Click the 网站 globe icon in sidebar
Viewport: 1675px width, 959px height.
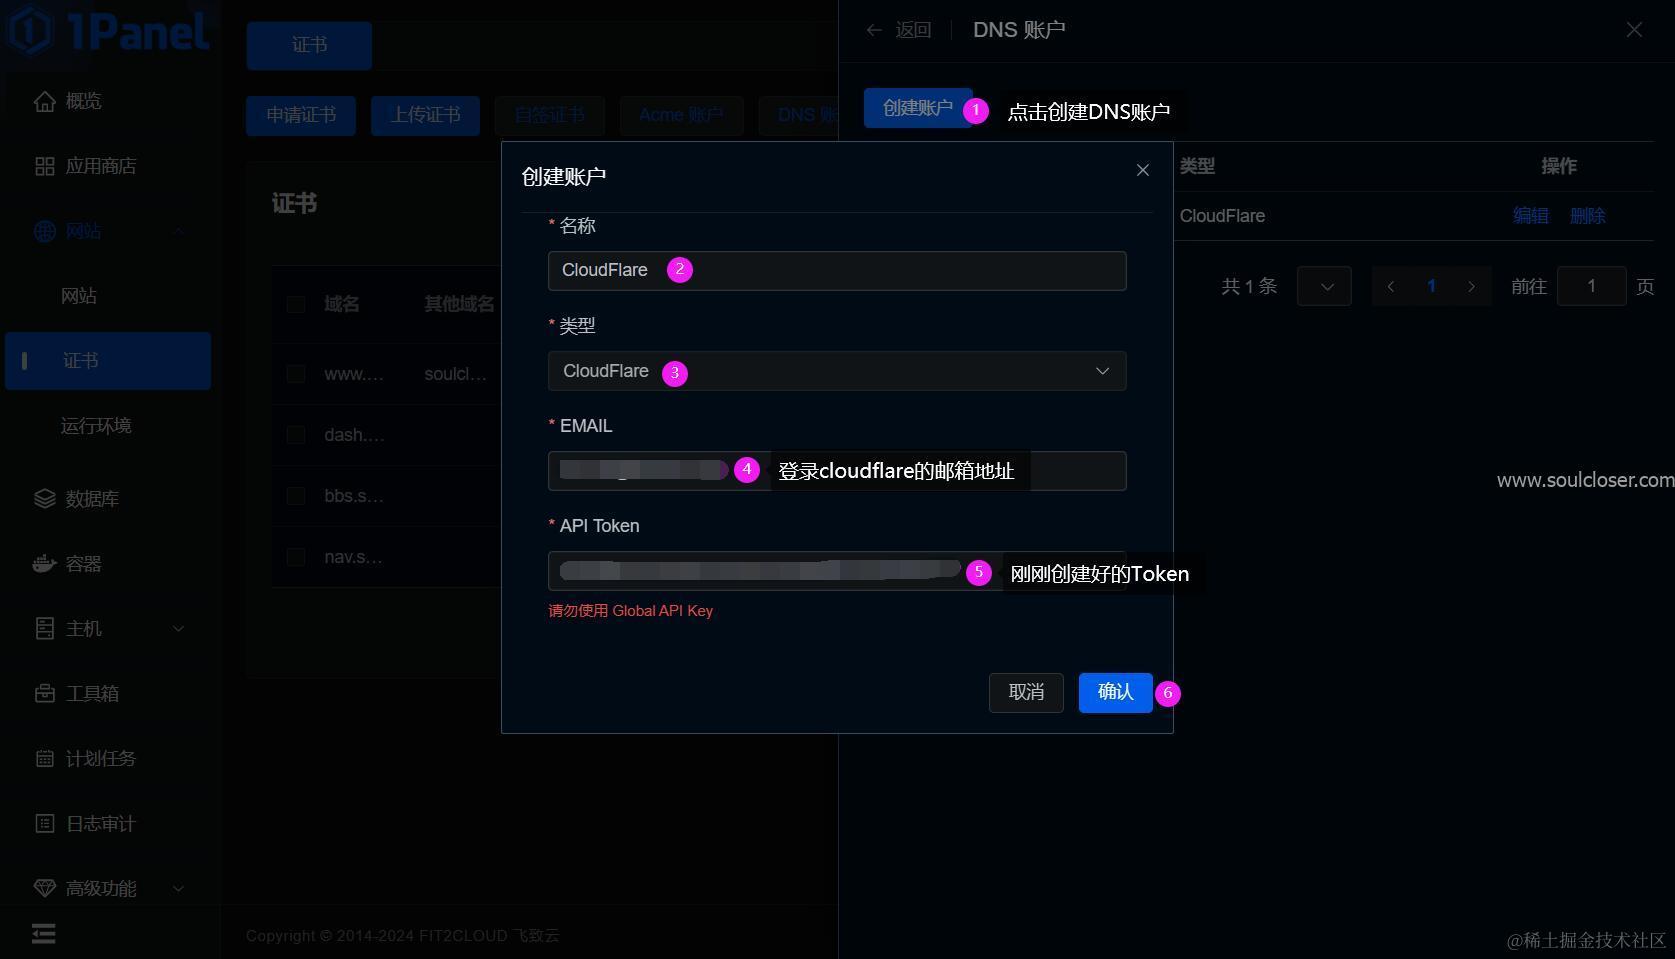point(44,231)
